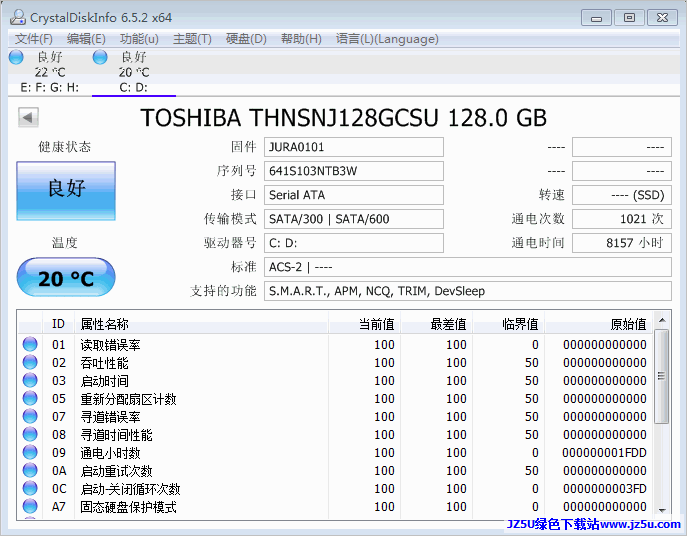The width and height of the screenshot is (687, 536).
Task: Click the 属性名称 column header
Action: pyautogui.click(x=202, y=324)
